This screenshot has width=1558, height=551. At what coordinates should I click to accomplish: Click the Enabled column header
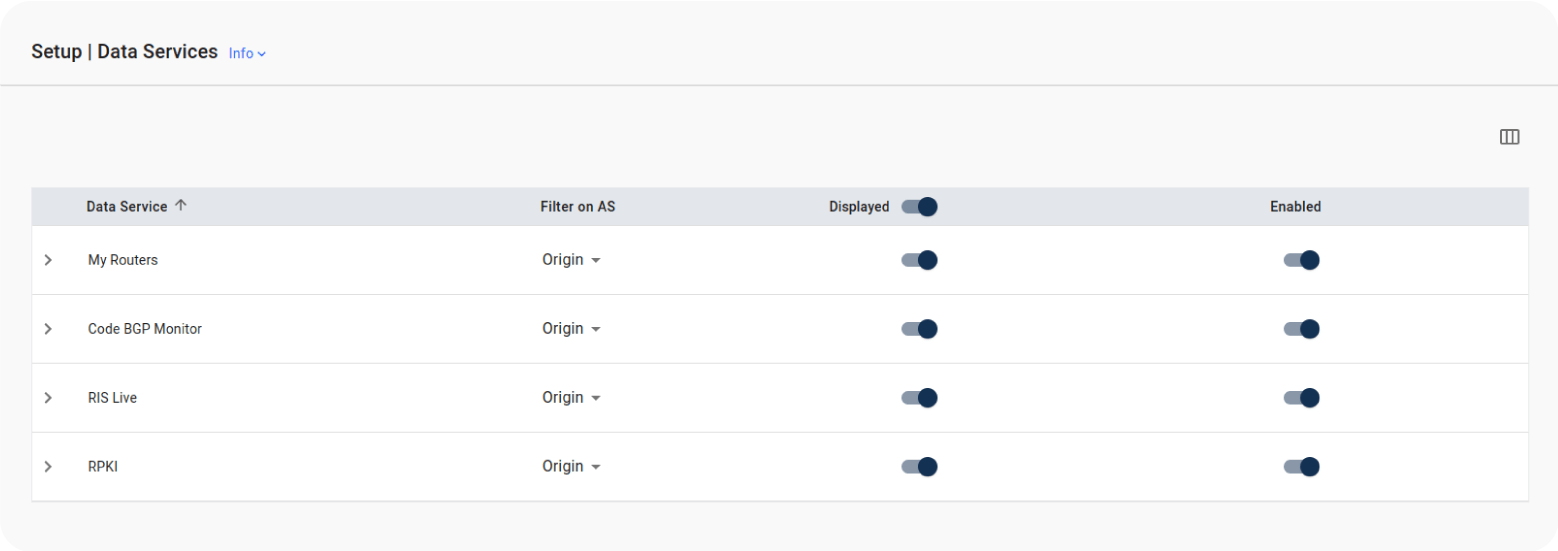[1295, 207]
